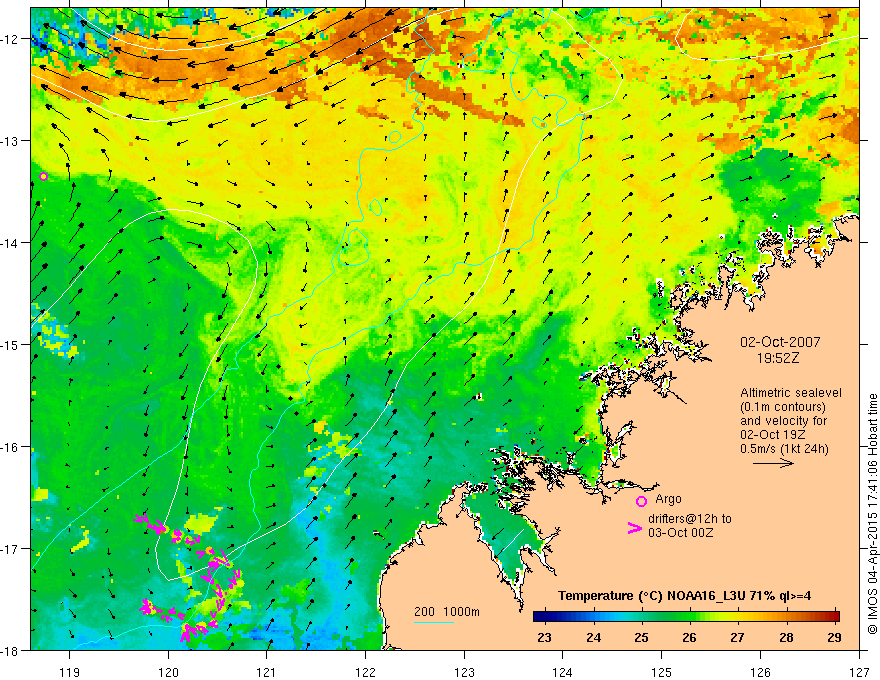
Task: Click the 26 label under the color bar
Action: coord(690,637)
